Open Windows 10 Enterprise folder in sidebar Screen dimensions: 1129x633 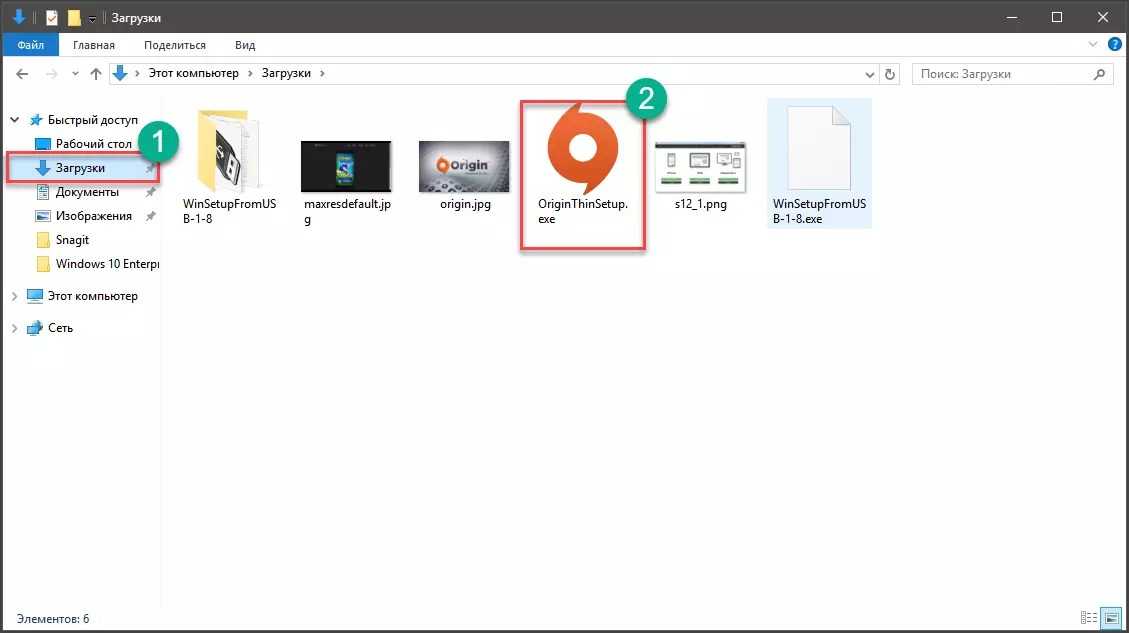click(x=107, y=264)
